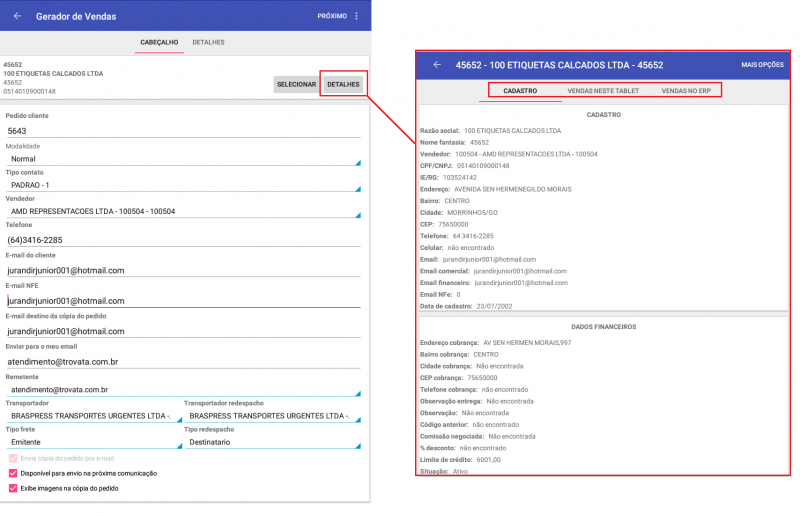
Task: Open the Tipo frete dropdown
Action: pos(93,441)
